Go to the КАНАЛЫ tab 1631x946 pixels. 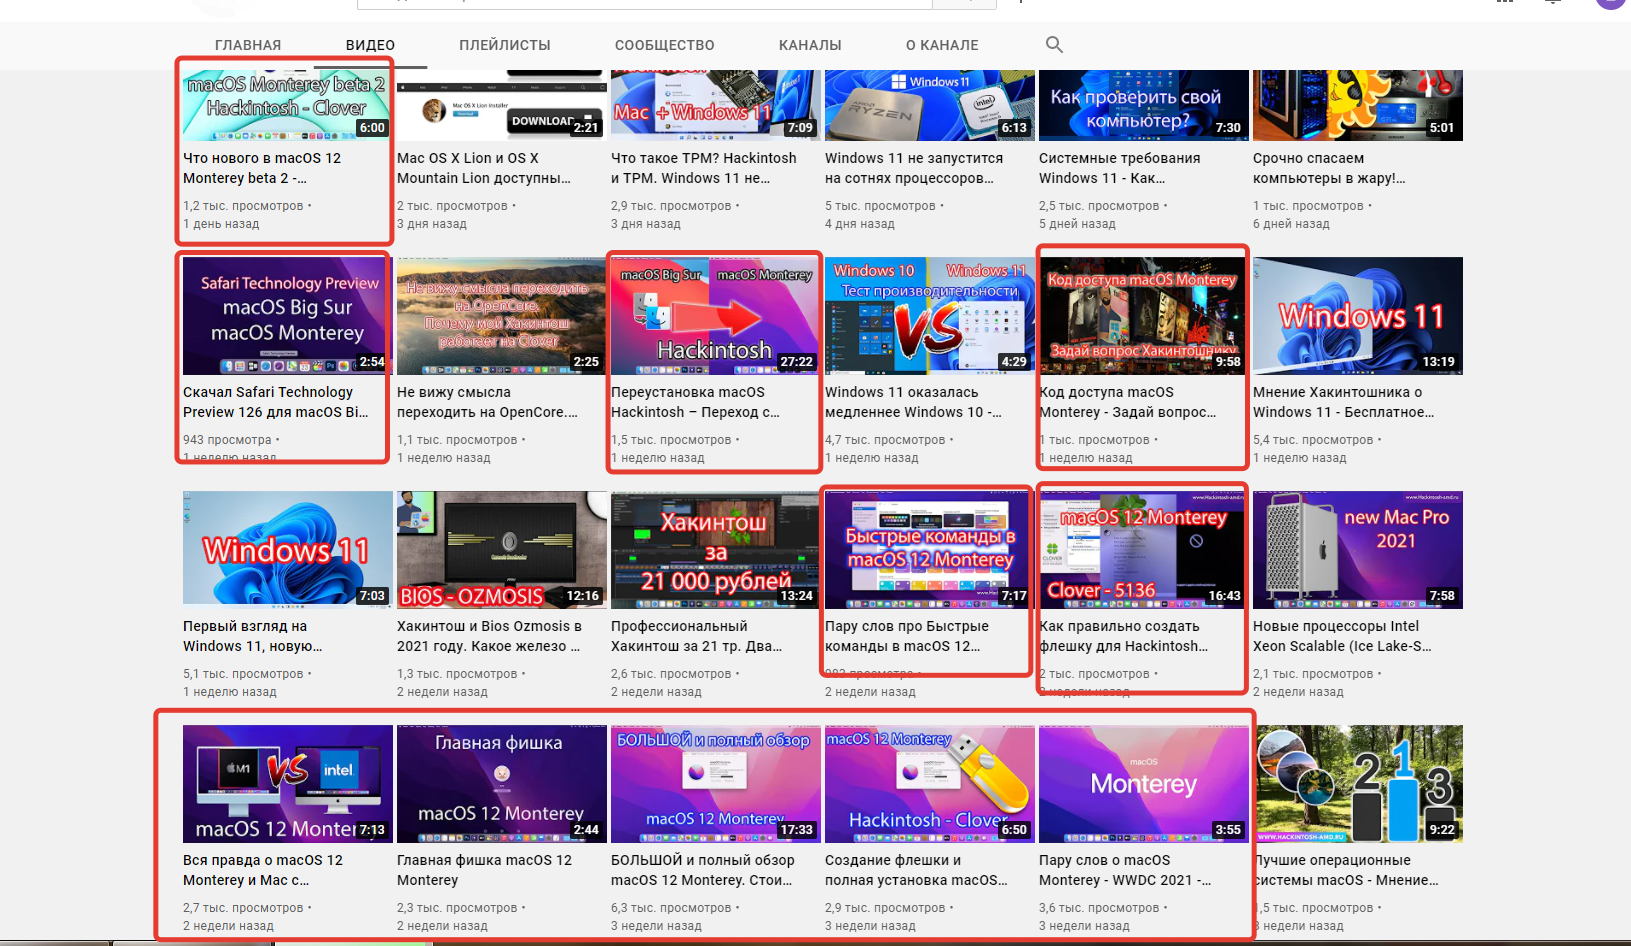tap(810, 45)
